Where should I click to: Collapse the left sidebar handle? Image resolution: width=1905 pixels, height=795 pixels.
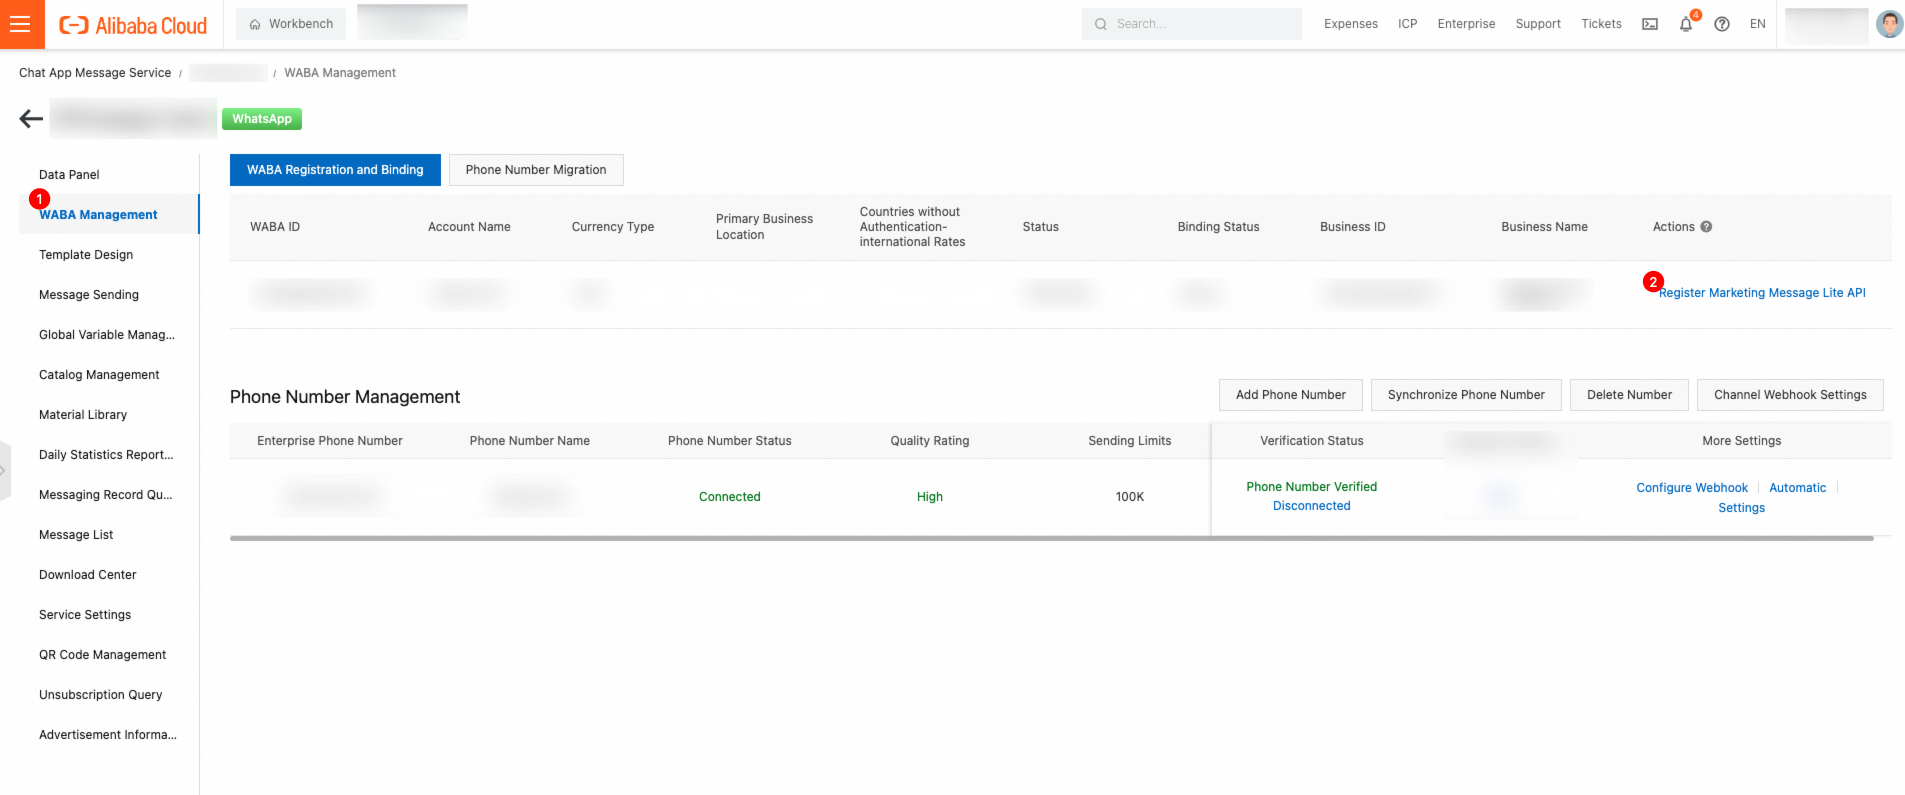point(4,470)
